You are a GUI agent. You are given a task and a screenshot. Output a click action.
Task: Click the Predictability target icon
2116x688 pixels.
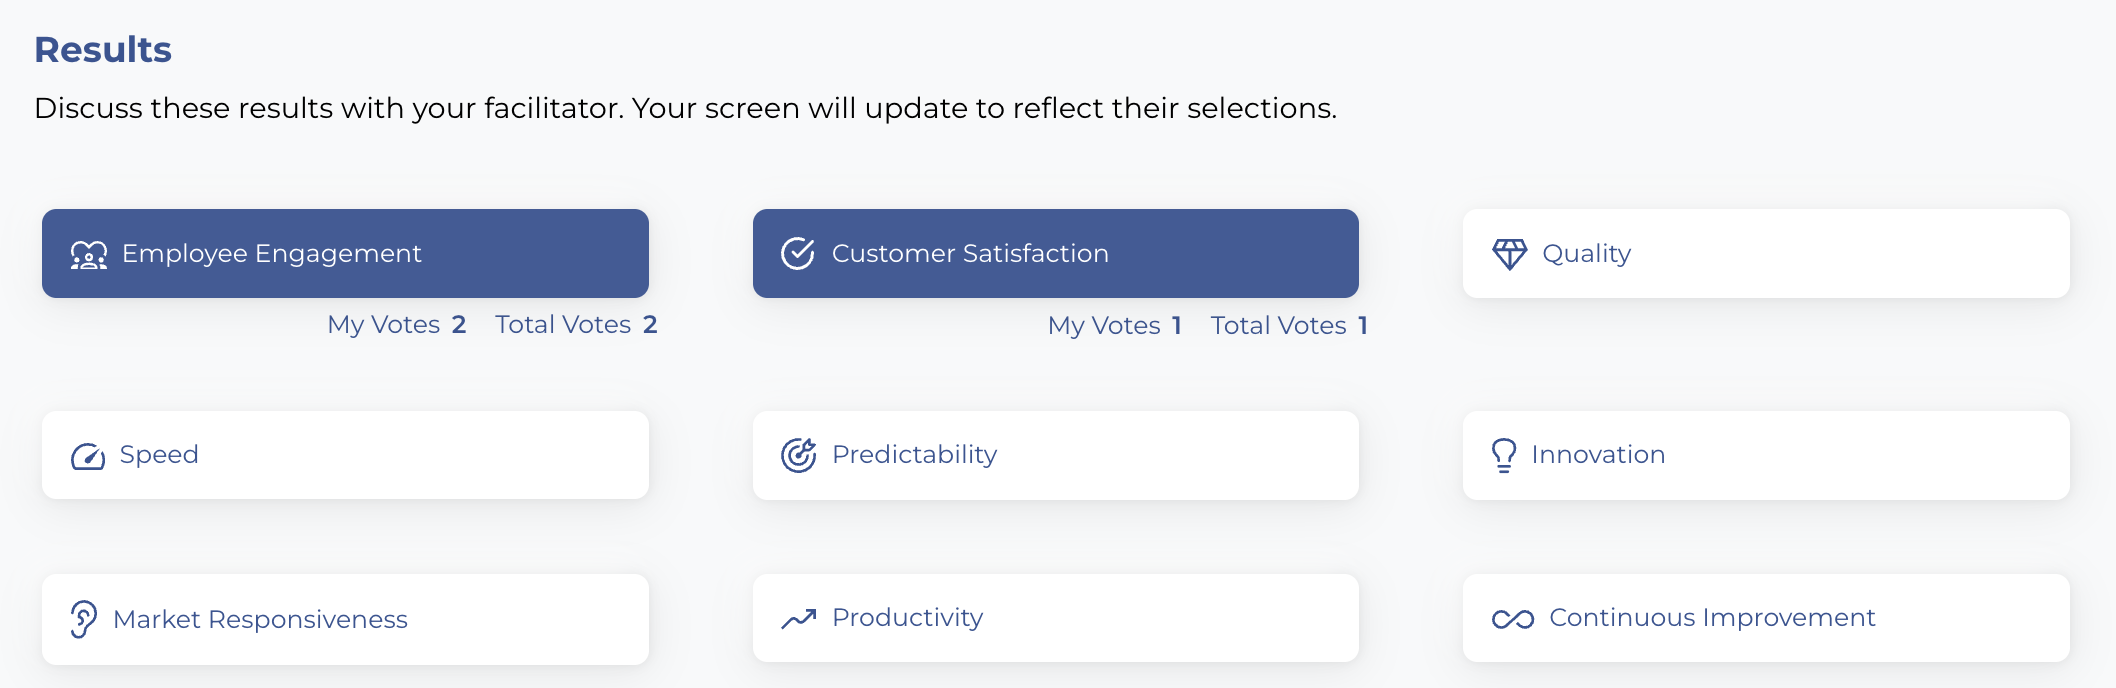pos(798,455)
